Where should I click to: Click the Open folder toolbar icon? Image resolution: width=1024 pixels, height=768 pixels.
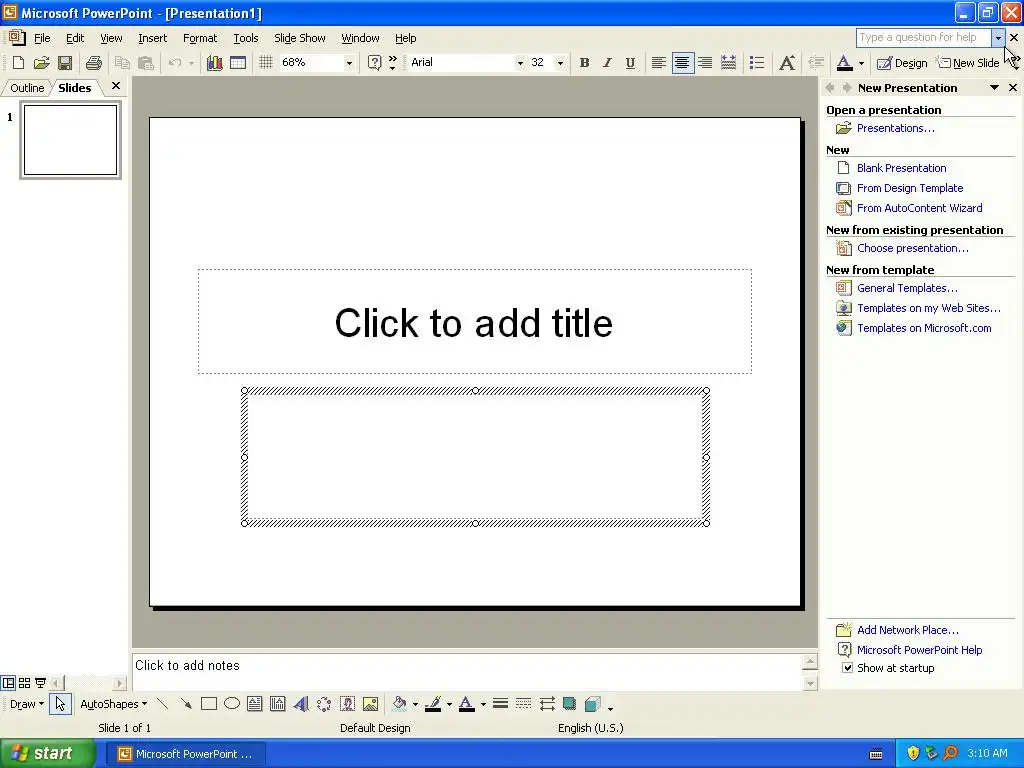(41, 63)
